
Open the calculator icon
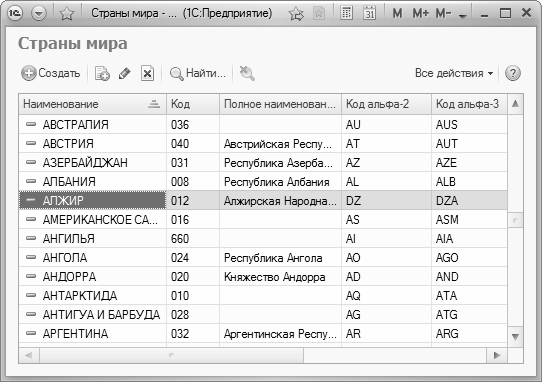[346, 13]
